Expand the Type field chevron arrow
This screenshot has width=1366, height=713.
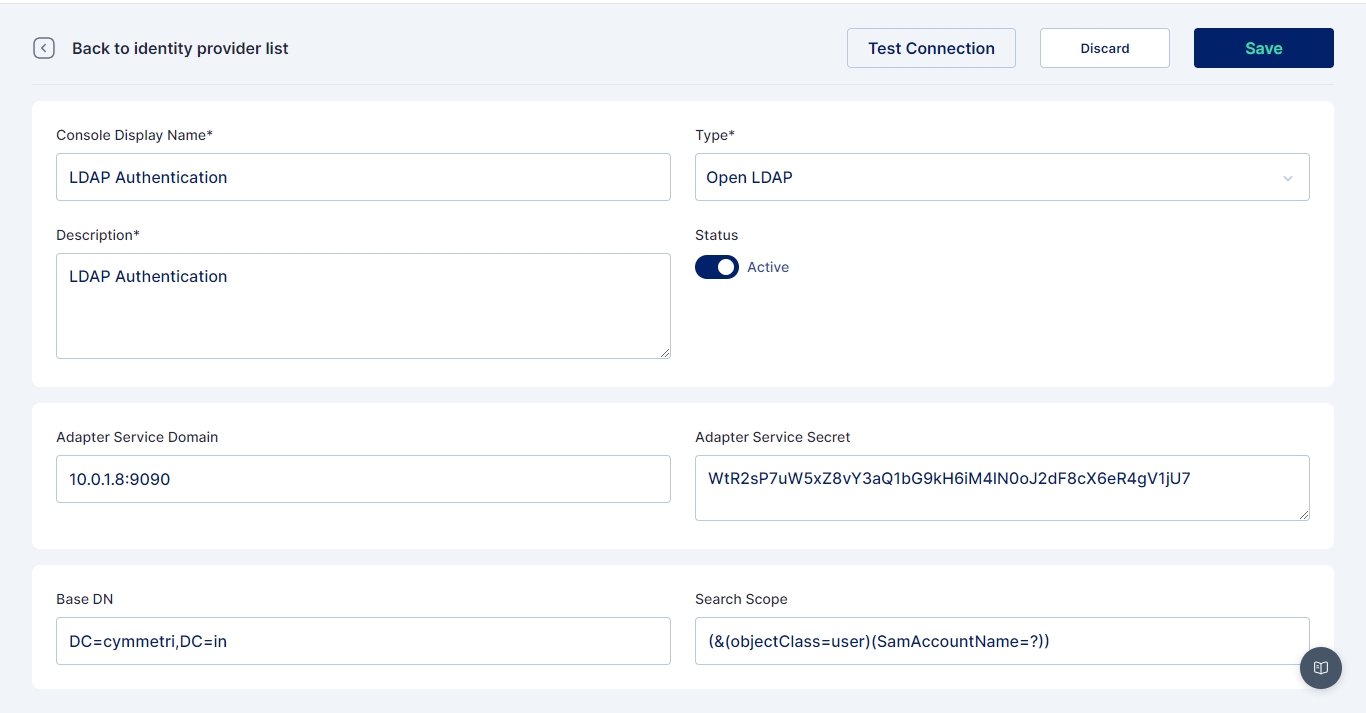[1288, 178]
